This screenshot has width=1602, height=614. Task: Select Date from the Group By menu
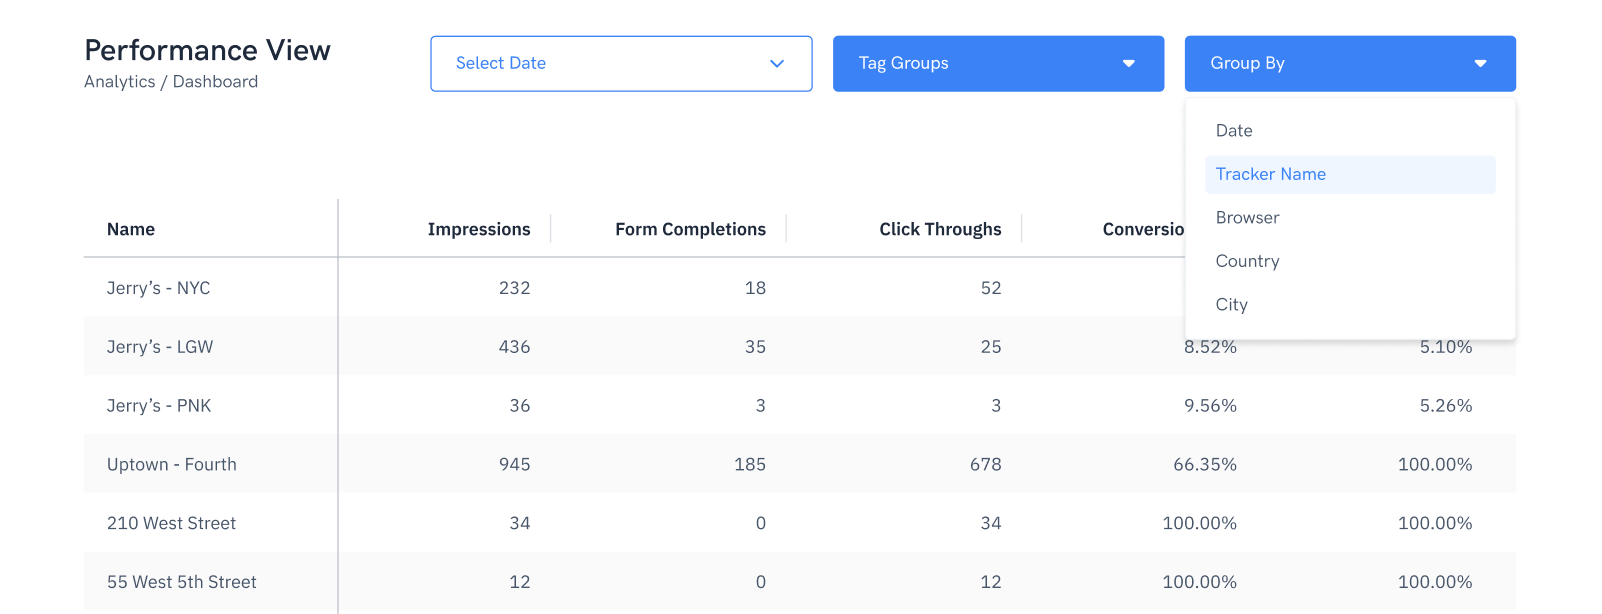click(1234, 130)
